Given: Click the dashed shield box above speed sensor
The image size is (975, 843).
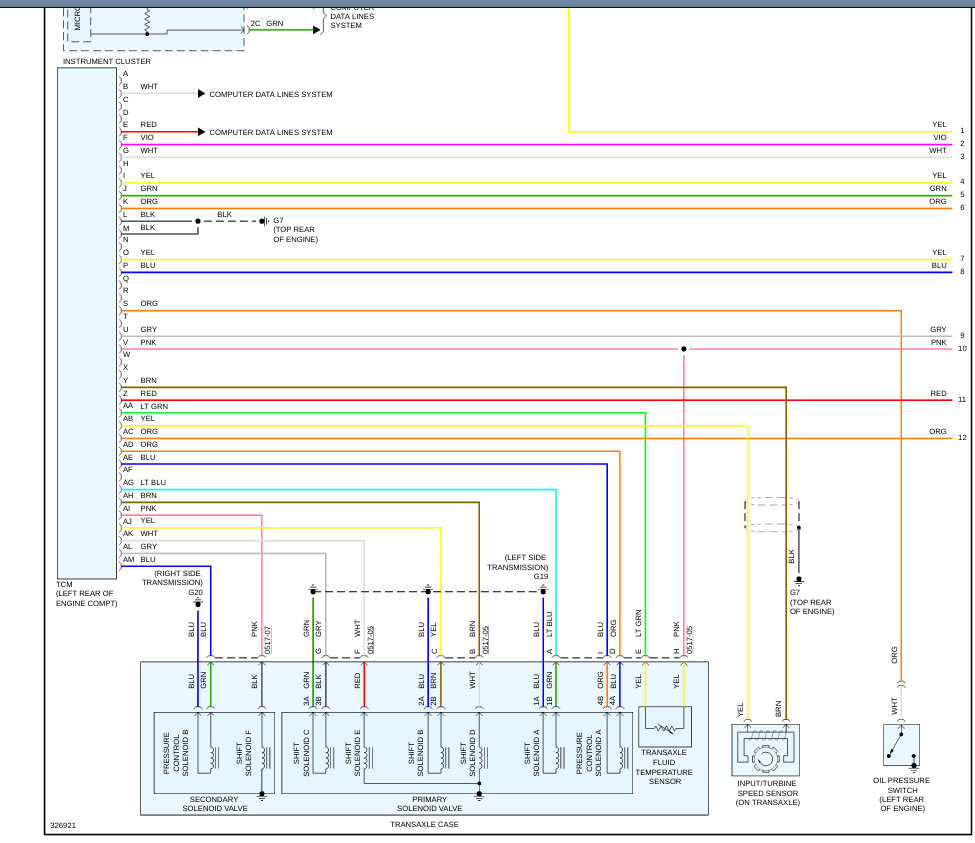Looking at the screenshot, I should (x=771, y=514).
